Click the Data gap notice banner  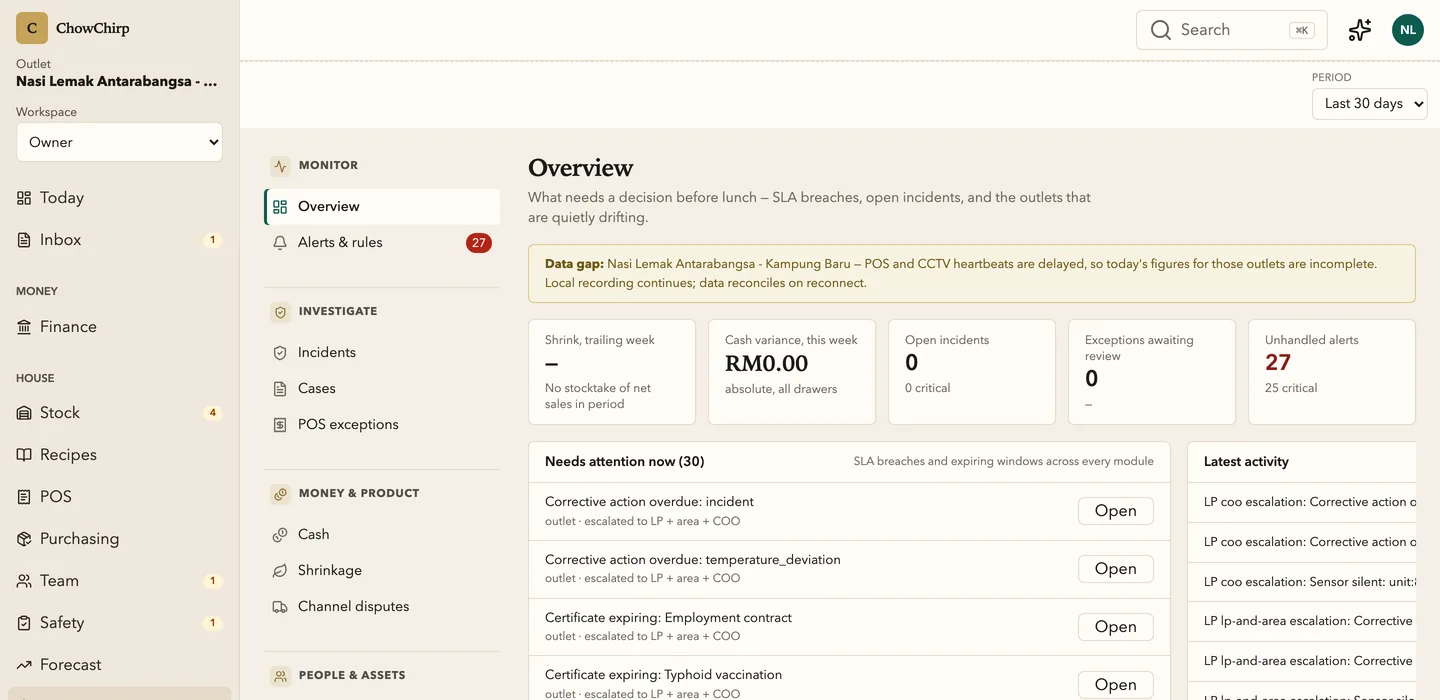972,274
